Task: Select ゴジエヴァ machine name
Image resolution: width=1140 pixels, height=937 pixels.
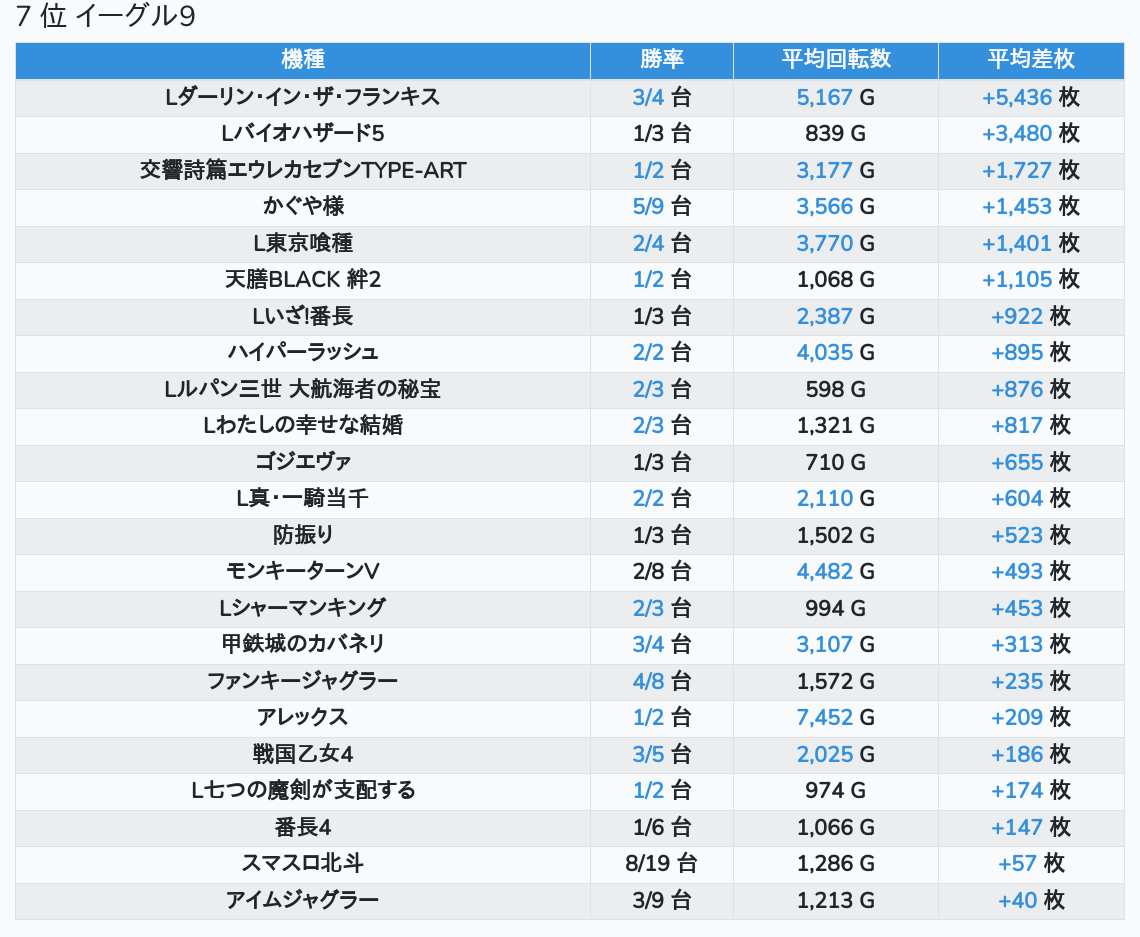Action: pyautogui.click(x=302, y=462)
